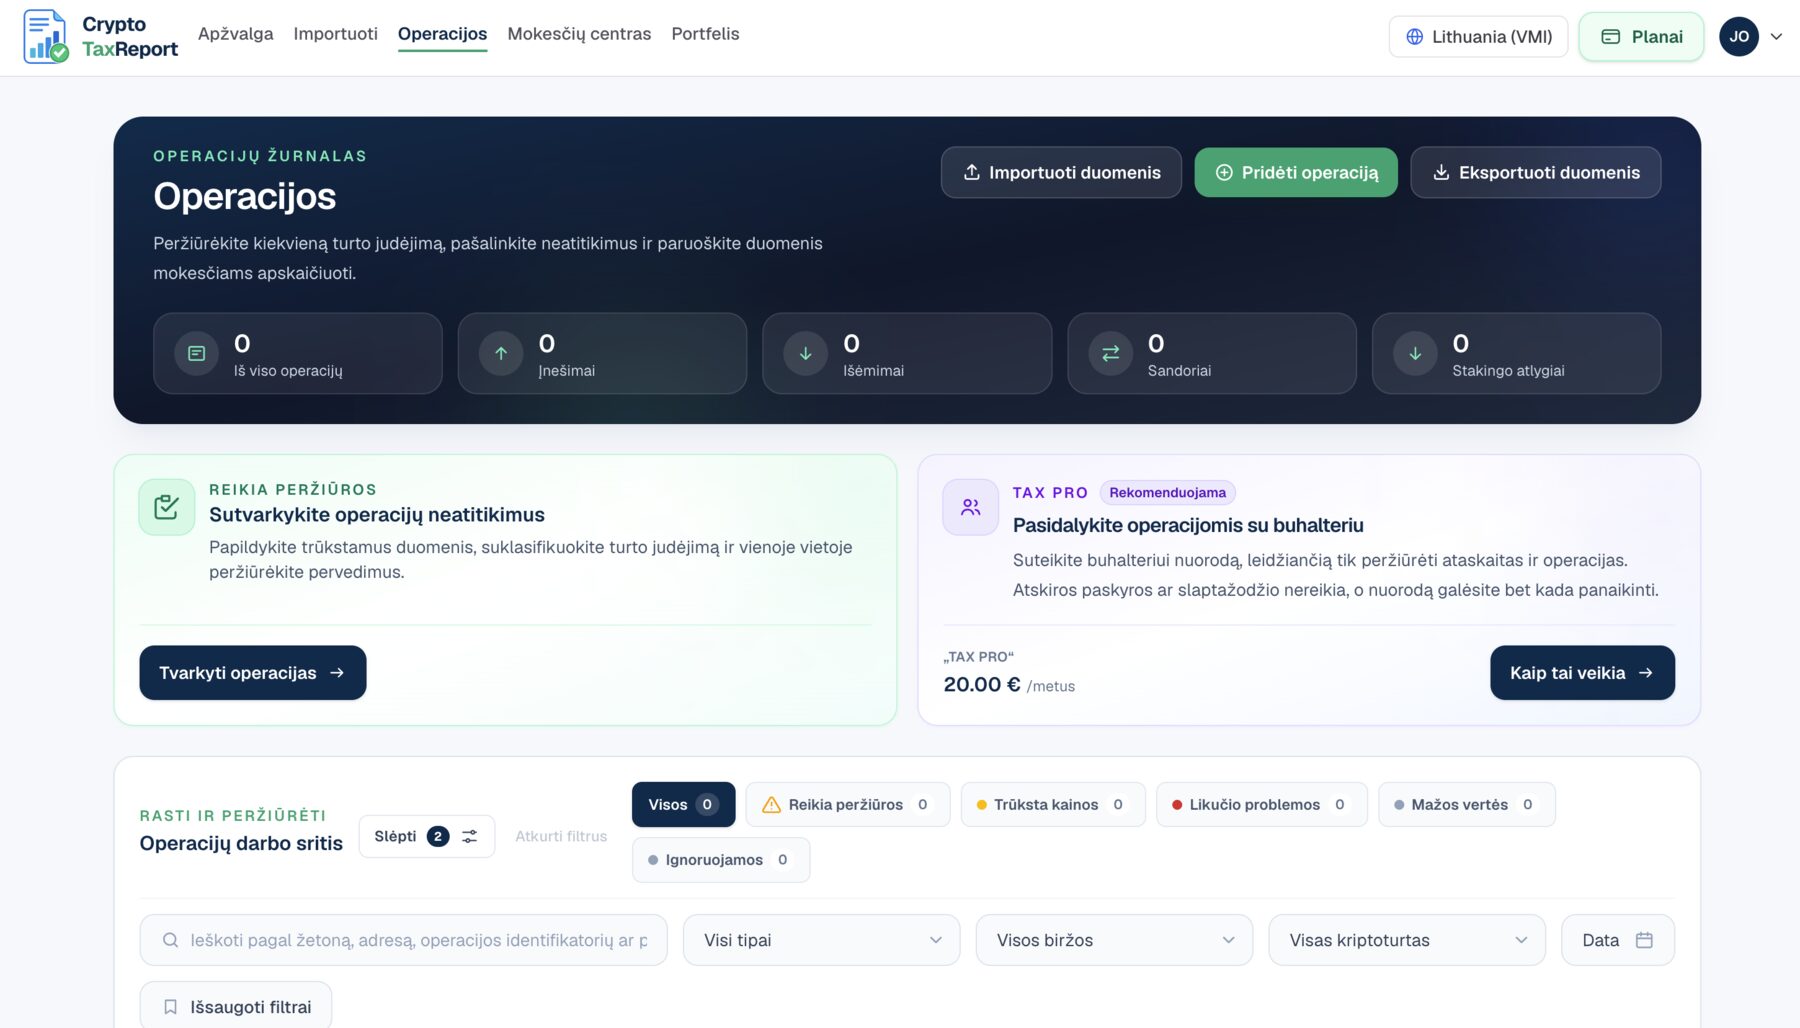Click the Tvarkyti operacijas button
Screen dimensions: 1800x1028
253,672
